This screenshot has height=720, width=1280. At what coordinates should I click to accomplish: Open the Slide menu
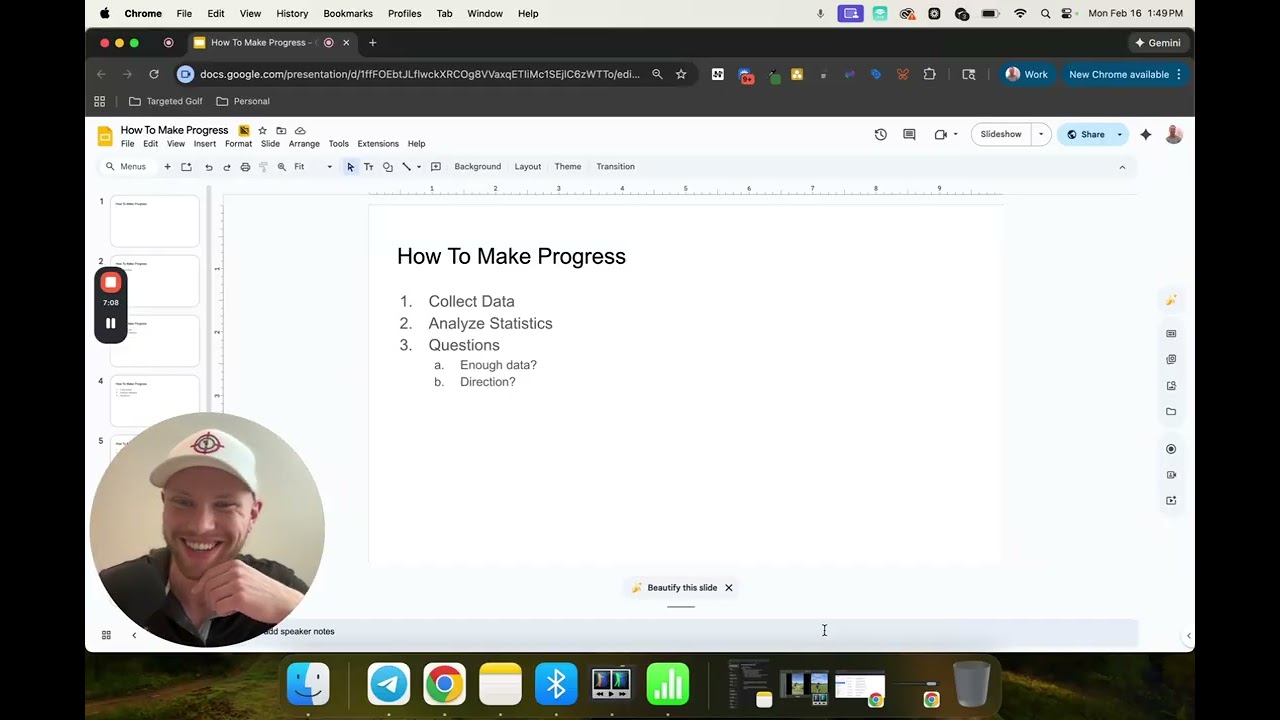click(x=270, y=144)
